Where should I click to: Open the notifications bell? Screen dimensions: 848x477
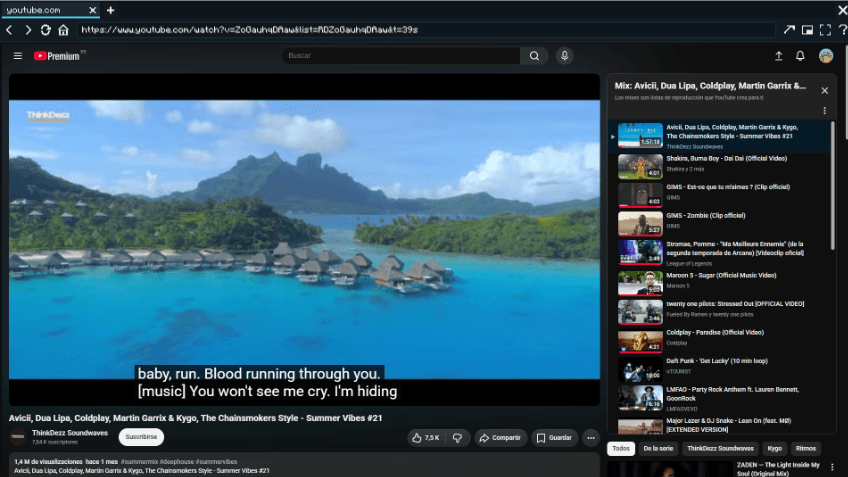[x=800, y=56]
